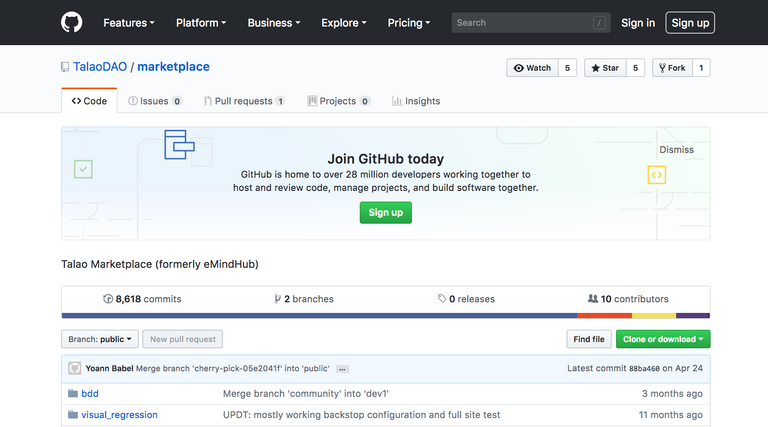Click the orange-red language bar segment

(604, 316)
